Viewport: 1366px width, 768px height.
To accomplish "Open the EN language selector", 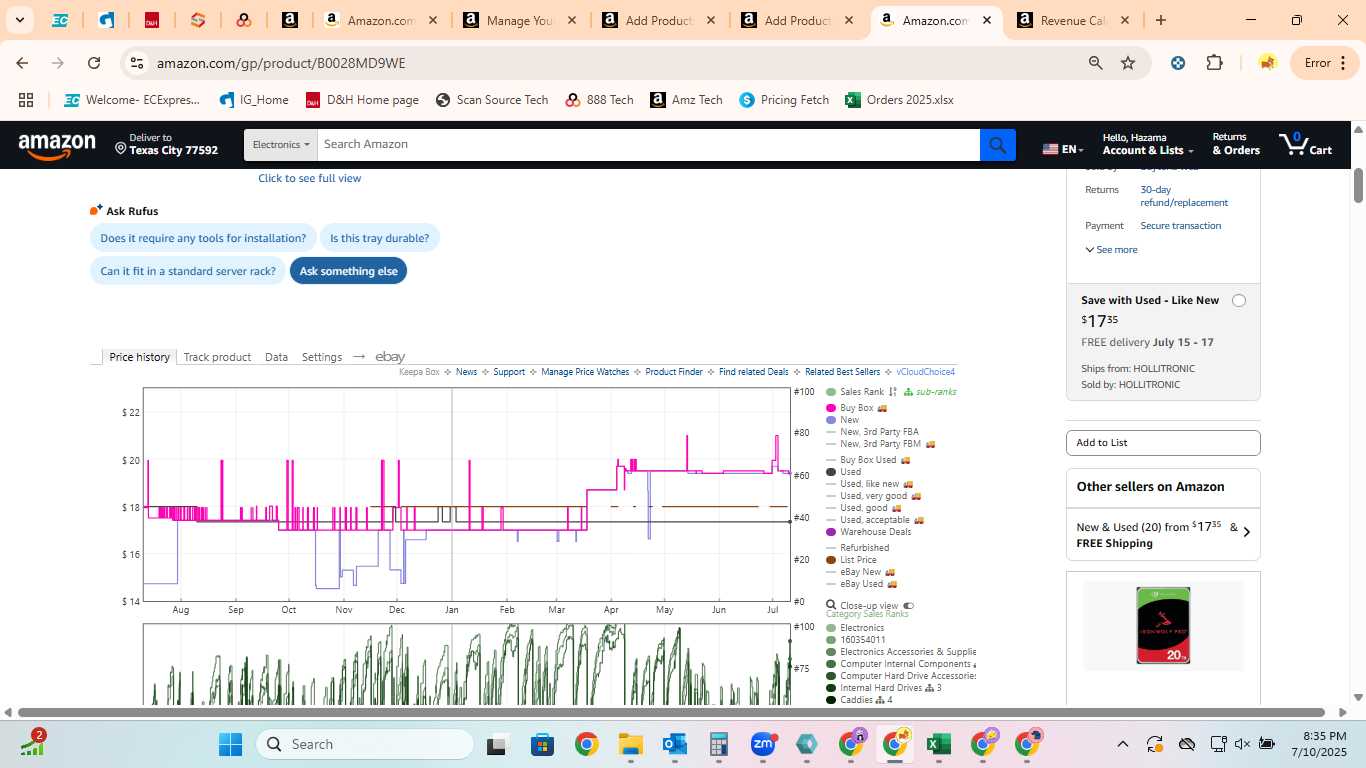I will 1063,149.
